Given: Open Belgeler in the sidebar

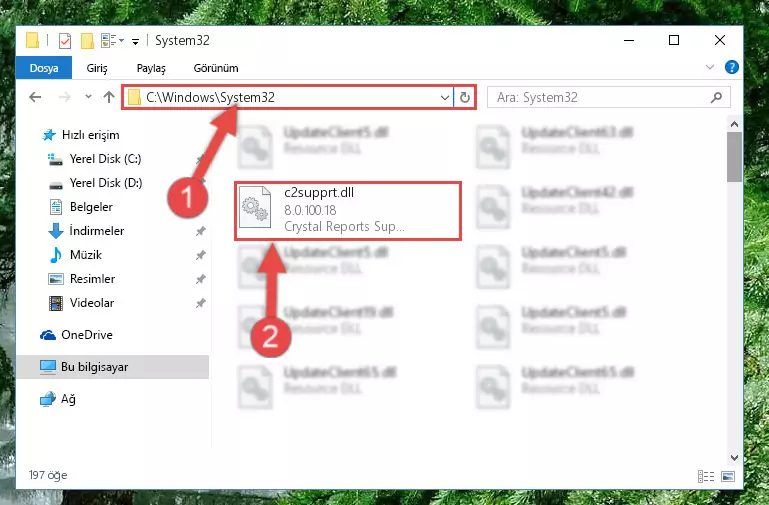Looking at the screenshot, I should [81, 207].
